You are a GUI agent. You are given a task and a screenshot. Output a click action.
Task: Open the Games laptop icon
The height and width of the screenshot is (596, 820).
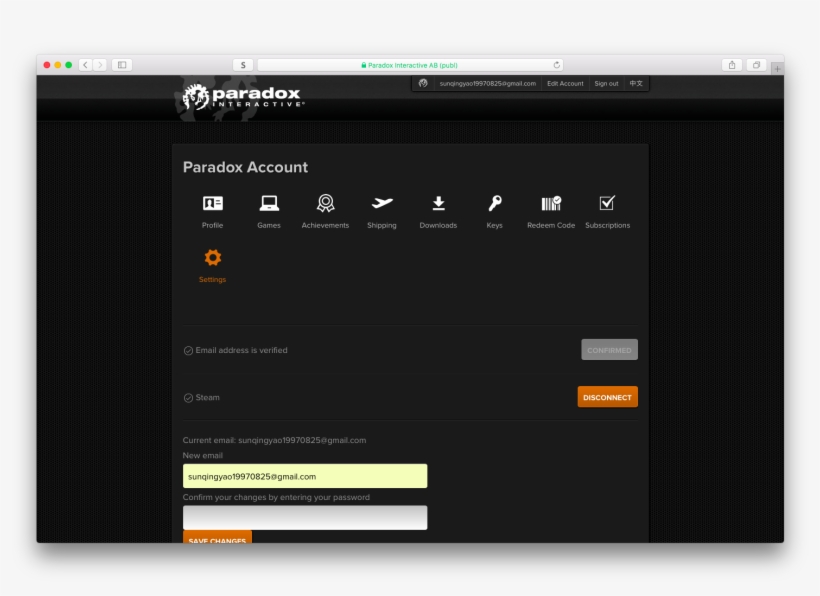(x=269, y=204)
